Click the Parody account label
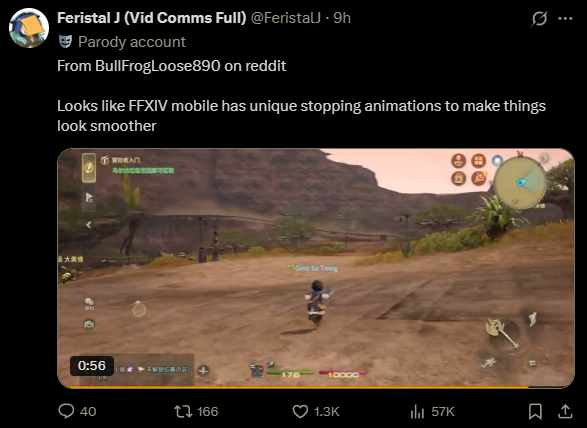This screenshot has height=428, width=587. (131, 42)
